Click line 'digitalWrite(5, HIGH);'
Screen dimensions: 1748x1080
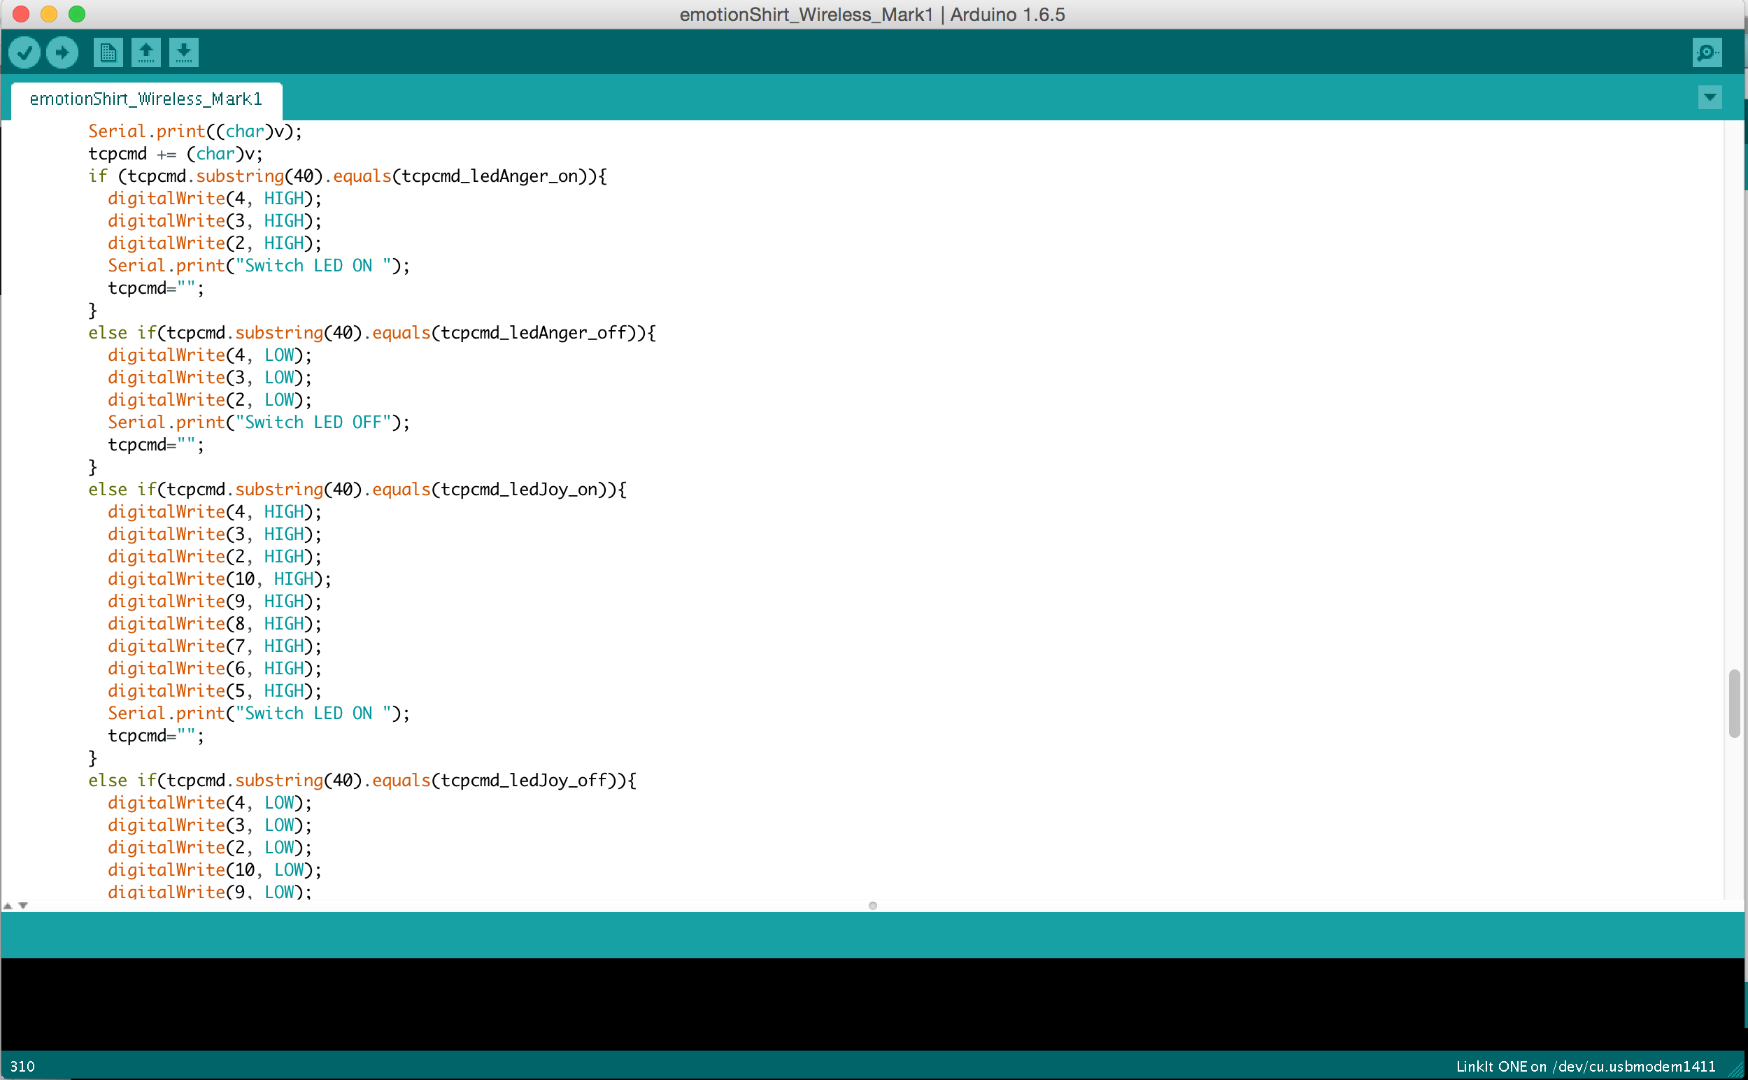(x=215, y=691)
